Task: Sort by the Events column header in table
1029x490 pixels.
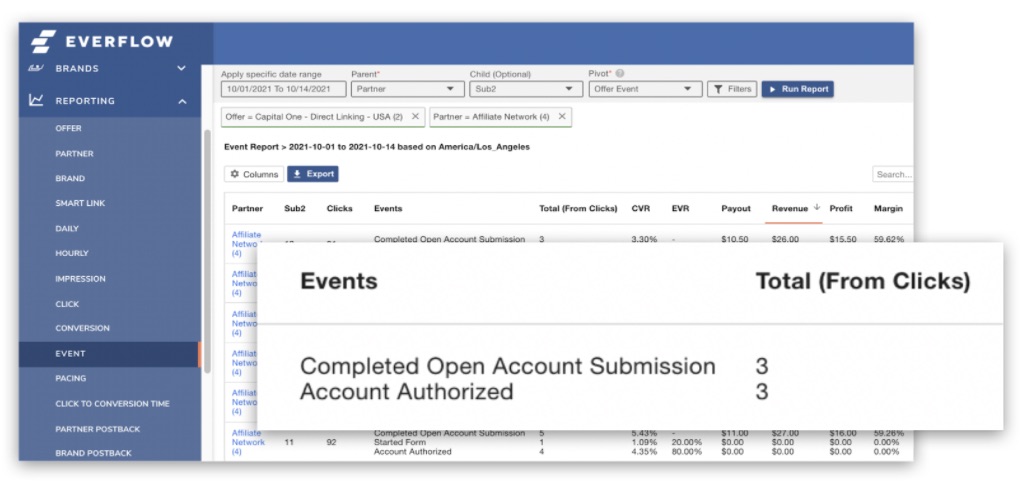Action: point(388,209)
